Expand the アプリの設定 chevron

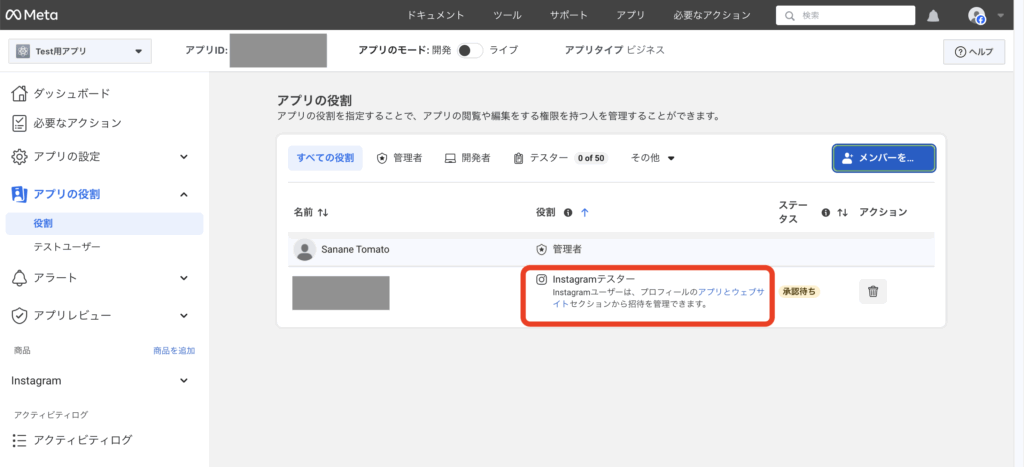point(184,157)
